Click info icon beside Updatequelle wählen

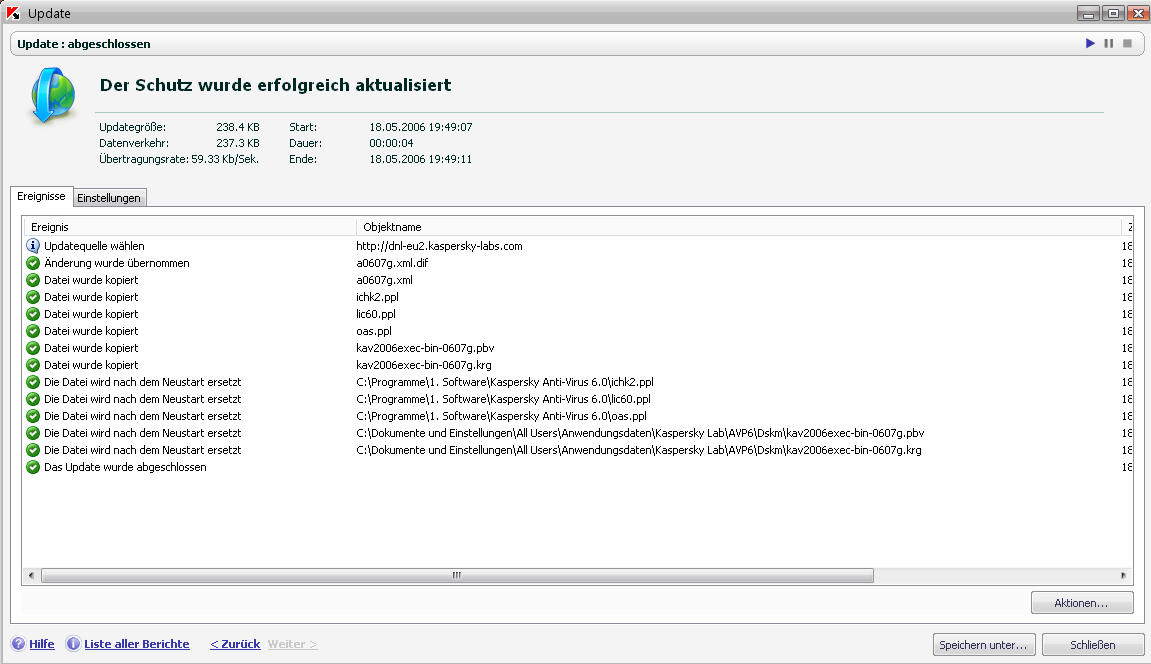click(33, 246)
